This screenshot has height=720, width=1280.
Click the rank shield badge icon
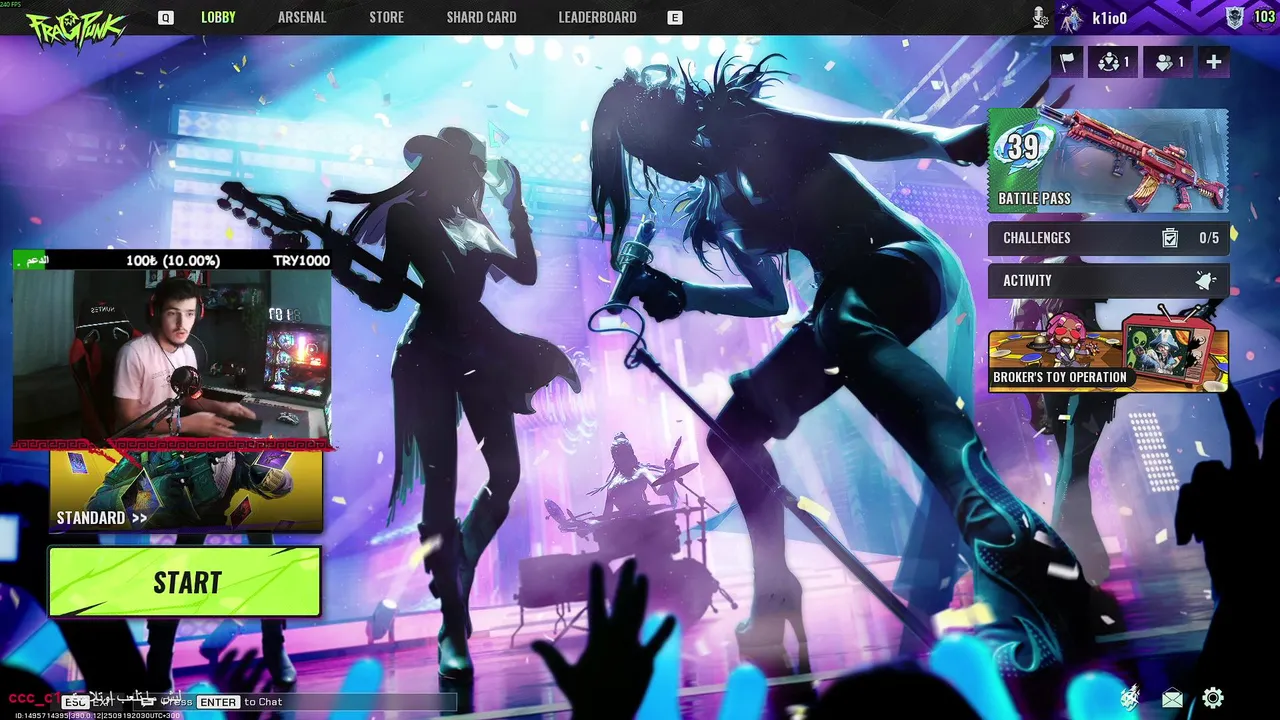coord(1235,17)
